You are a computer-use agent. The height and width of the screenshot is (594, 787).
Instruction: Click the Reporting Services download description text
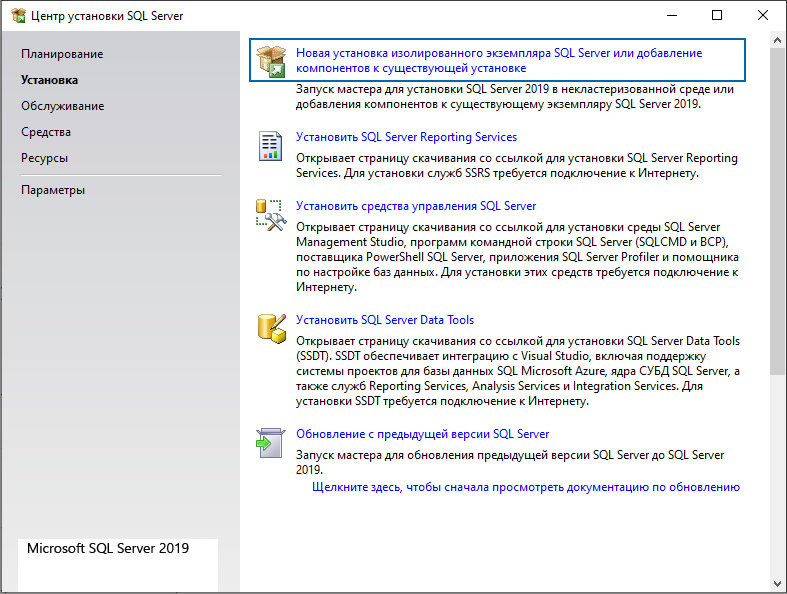517,166
